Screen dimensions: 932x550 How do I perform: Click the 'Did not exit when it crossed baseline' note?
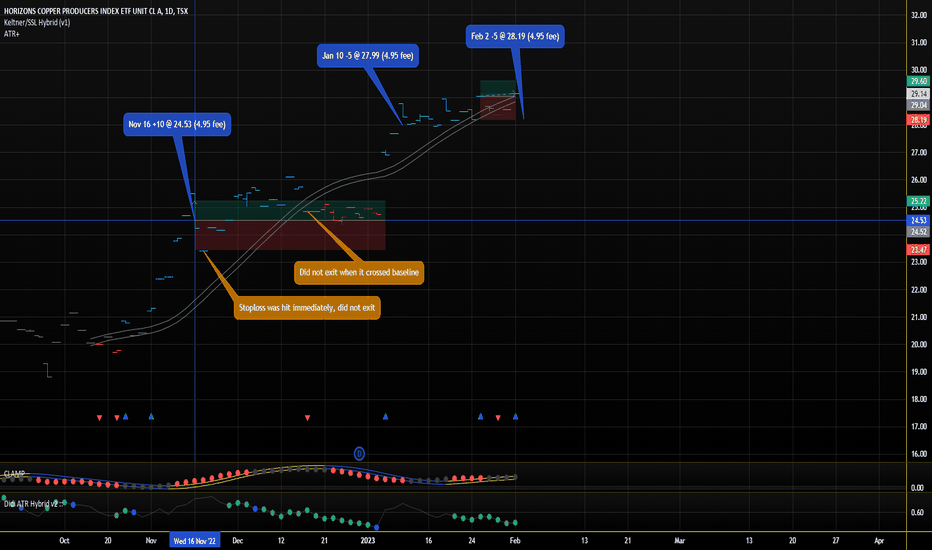tap(359, 272)
